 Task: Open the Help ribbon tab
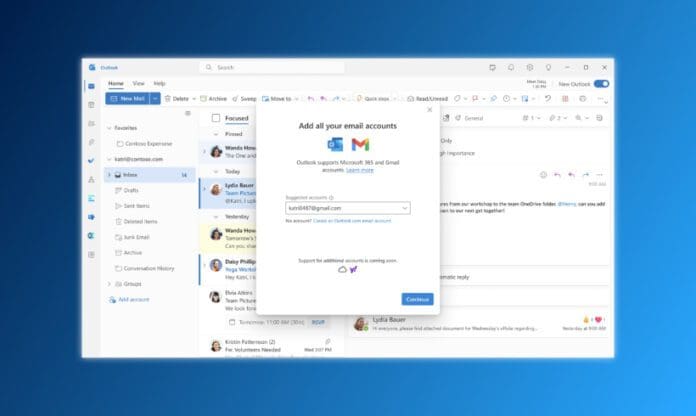tap(159, 83)
